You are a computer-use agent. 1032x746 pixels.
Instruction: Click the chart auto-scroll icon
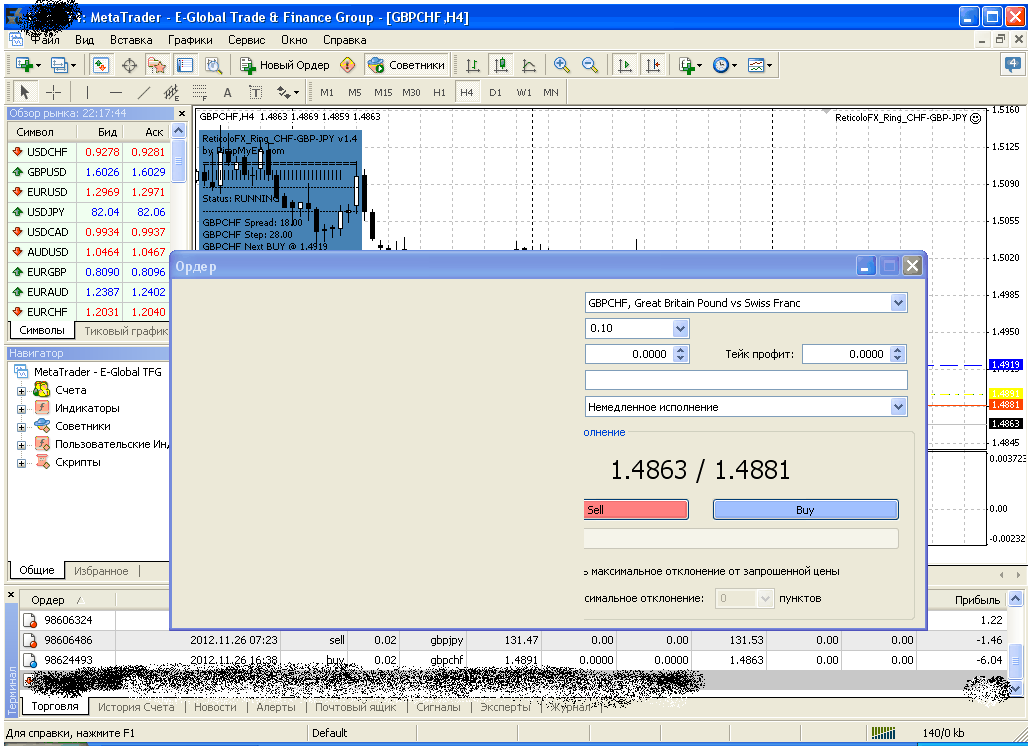tap(625, 65)
